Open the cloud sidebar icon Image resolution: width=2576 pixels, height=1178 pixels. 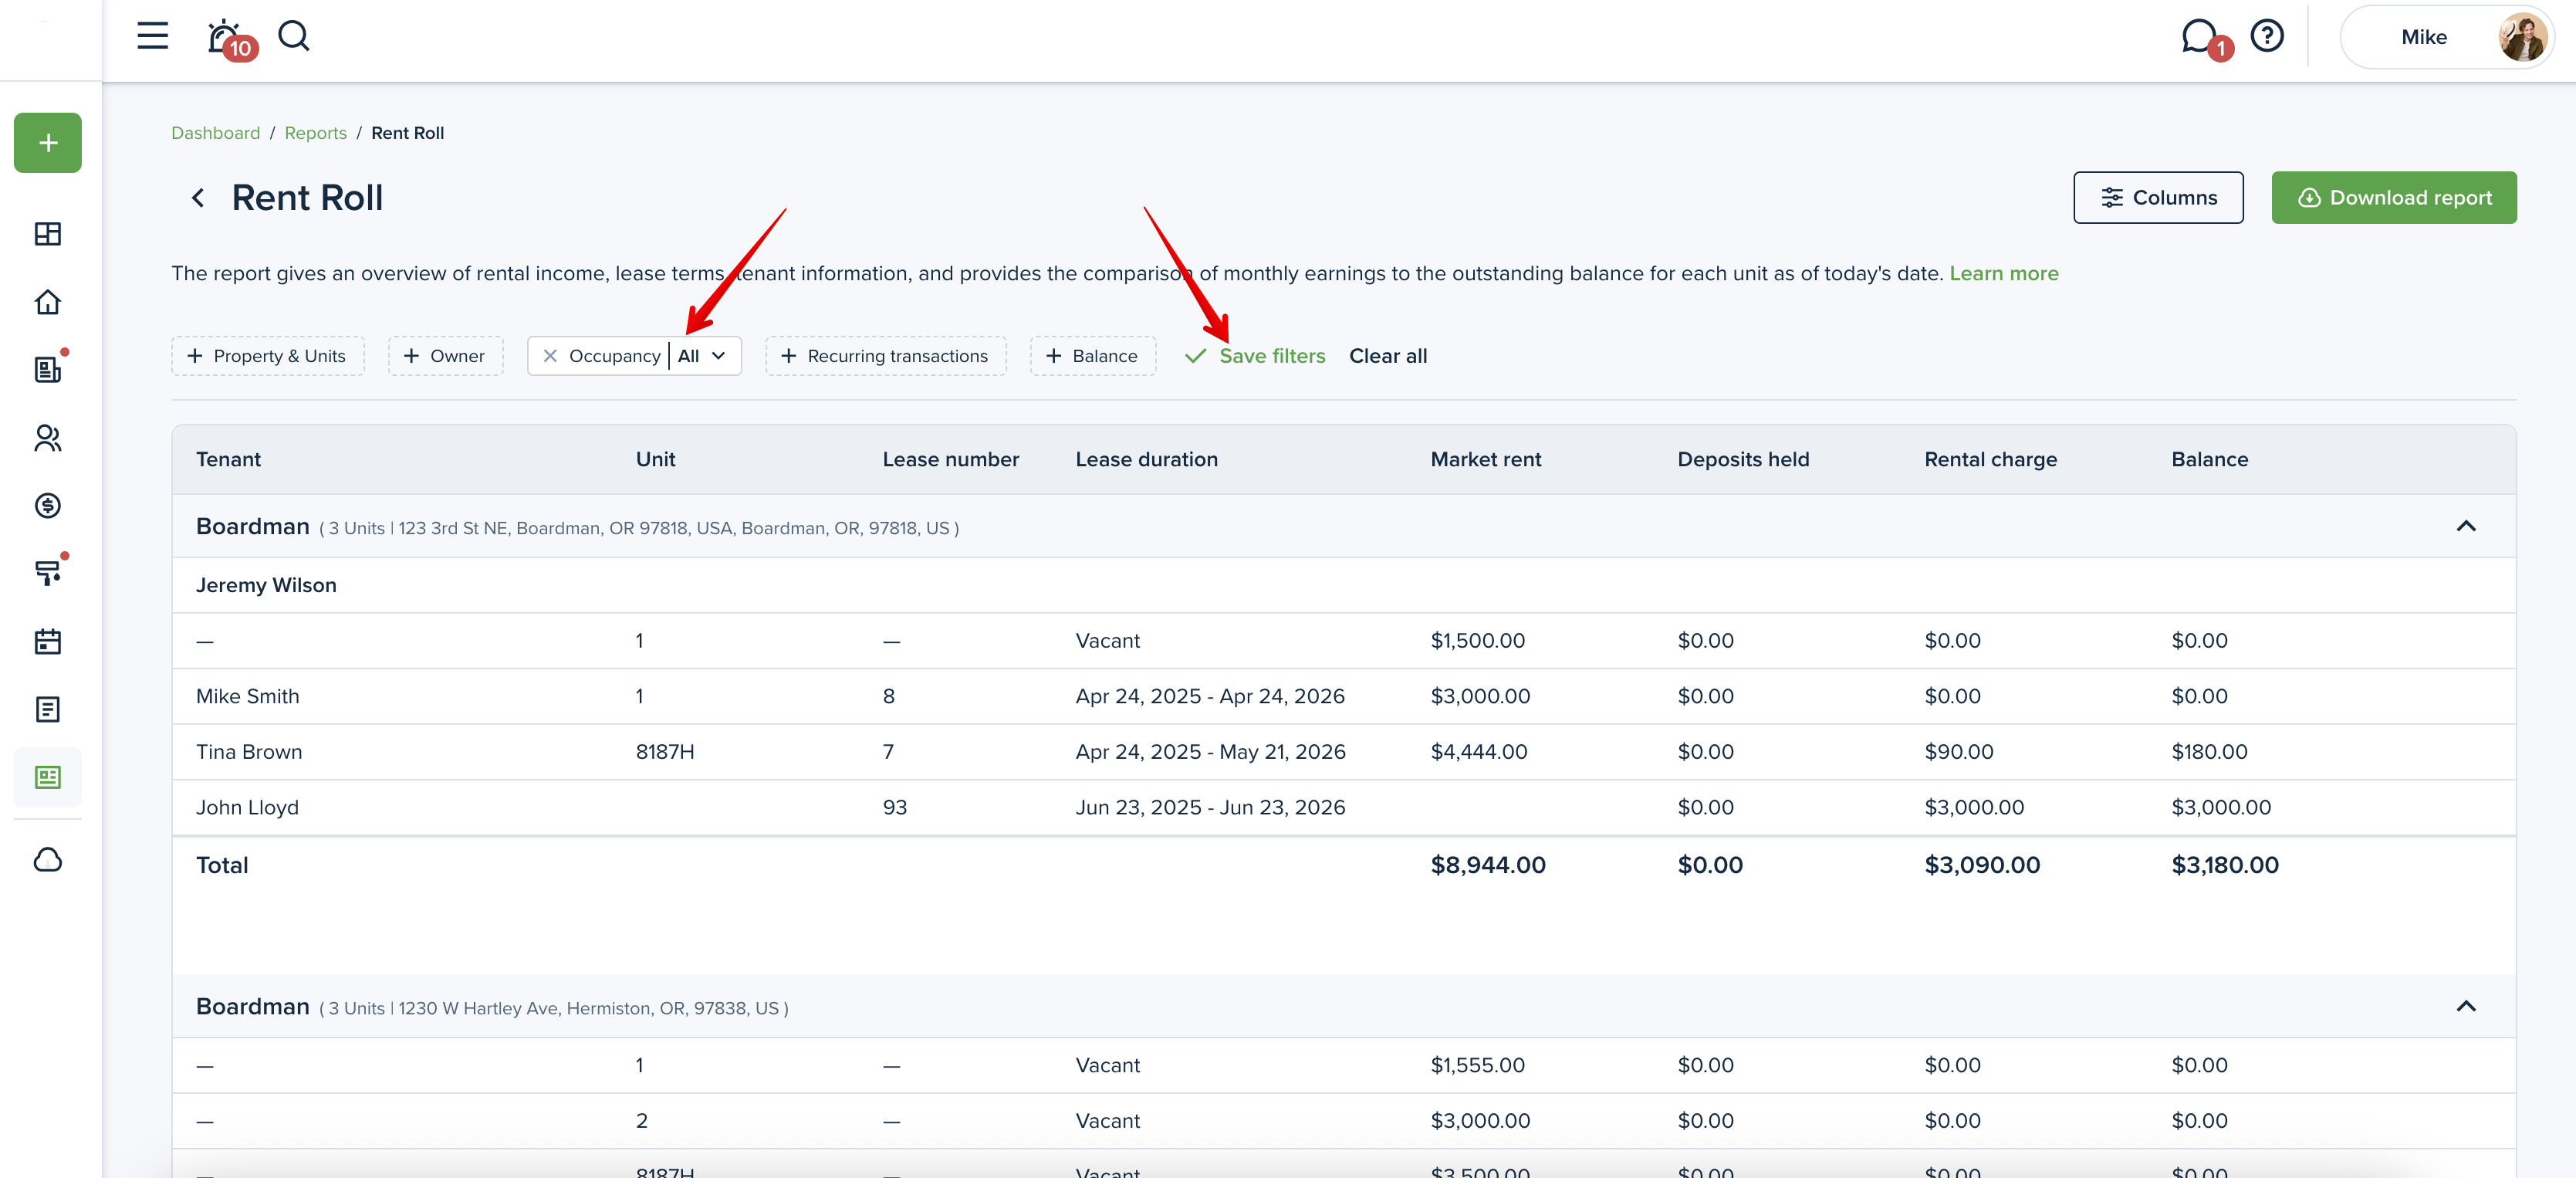point(48,860)
